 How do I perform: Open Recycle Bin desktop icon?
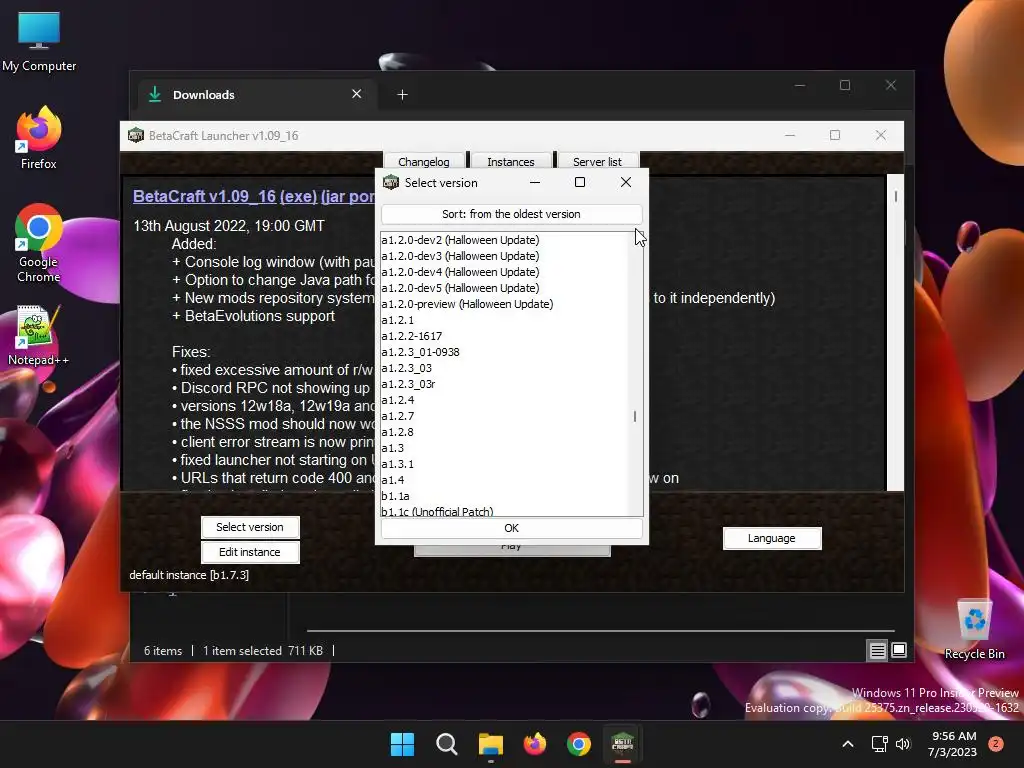click(x=974, y=629)
